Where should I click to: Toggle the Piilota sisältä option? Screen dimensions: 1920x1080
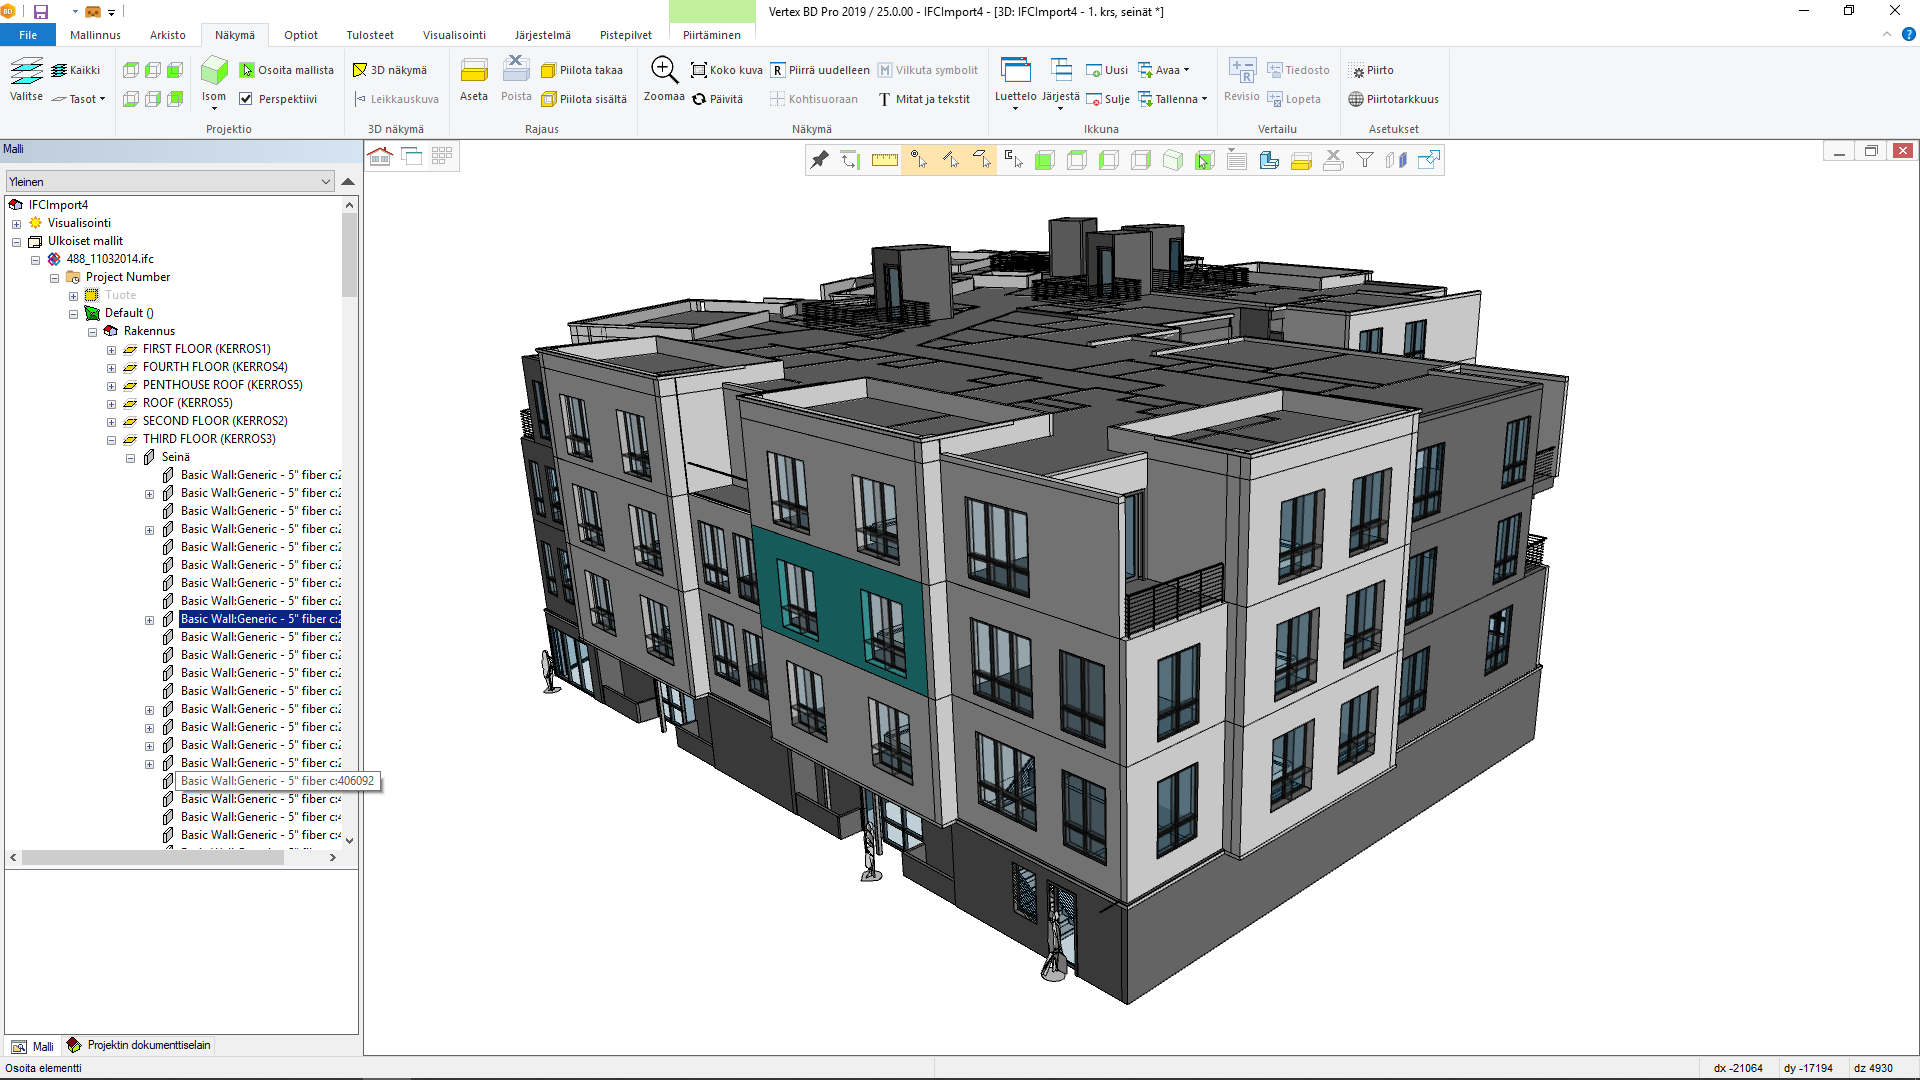coord(584,99)
